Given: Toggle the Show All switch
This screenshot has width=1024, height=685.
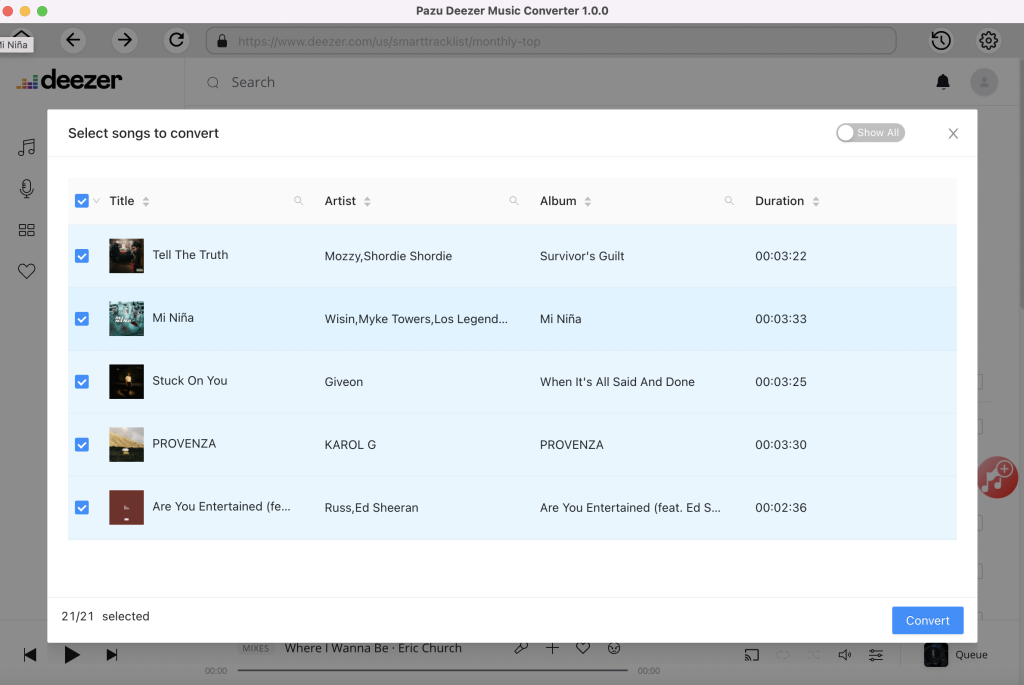Looking at the screenshot, I should 870,133.
